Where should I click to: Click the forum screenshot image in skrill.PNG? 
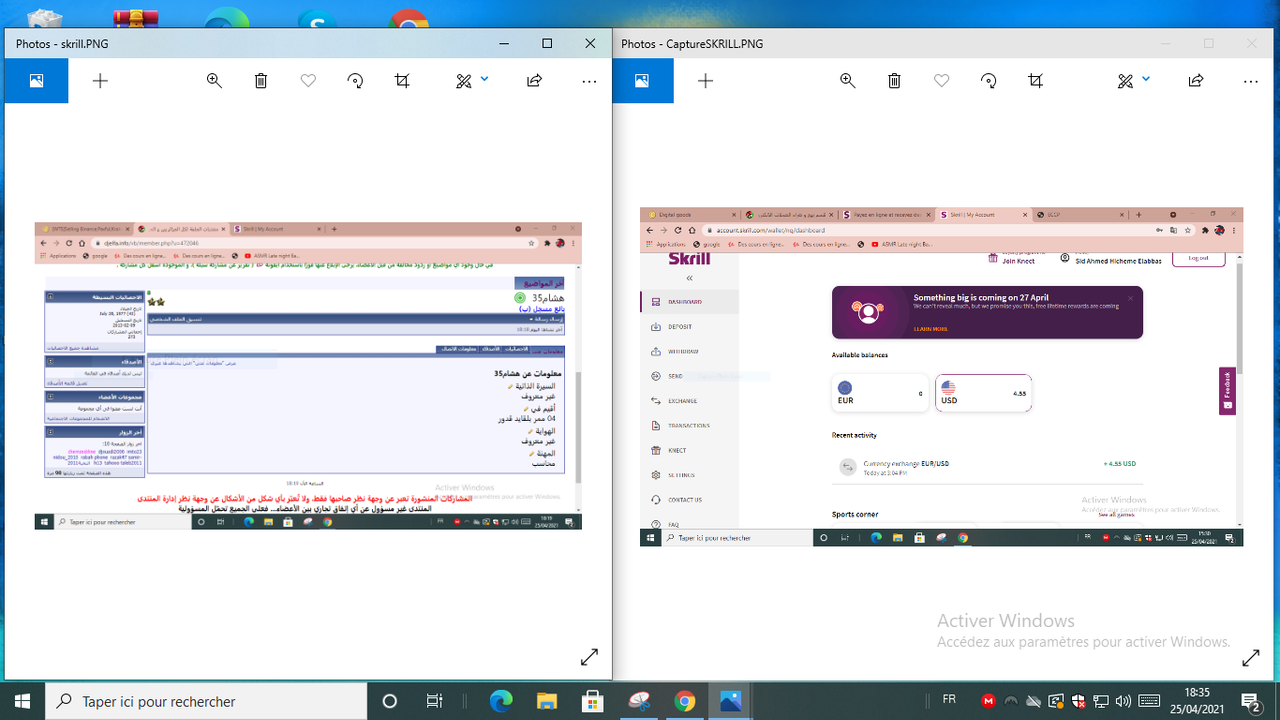(x=308, y=376)
